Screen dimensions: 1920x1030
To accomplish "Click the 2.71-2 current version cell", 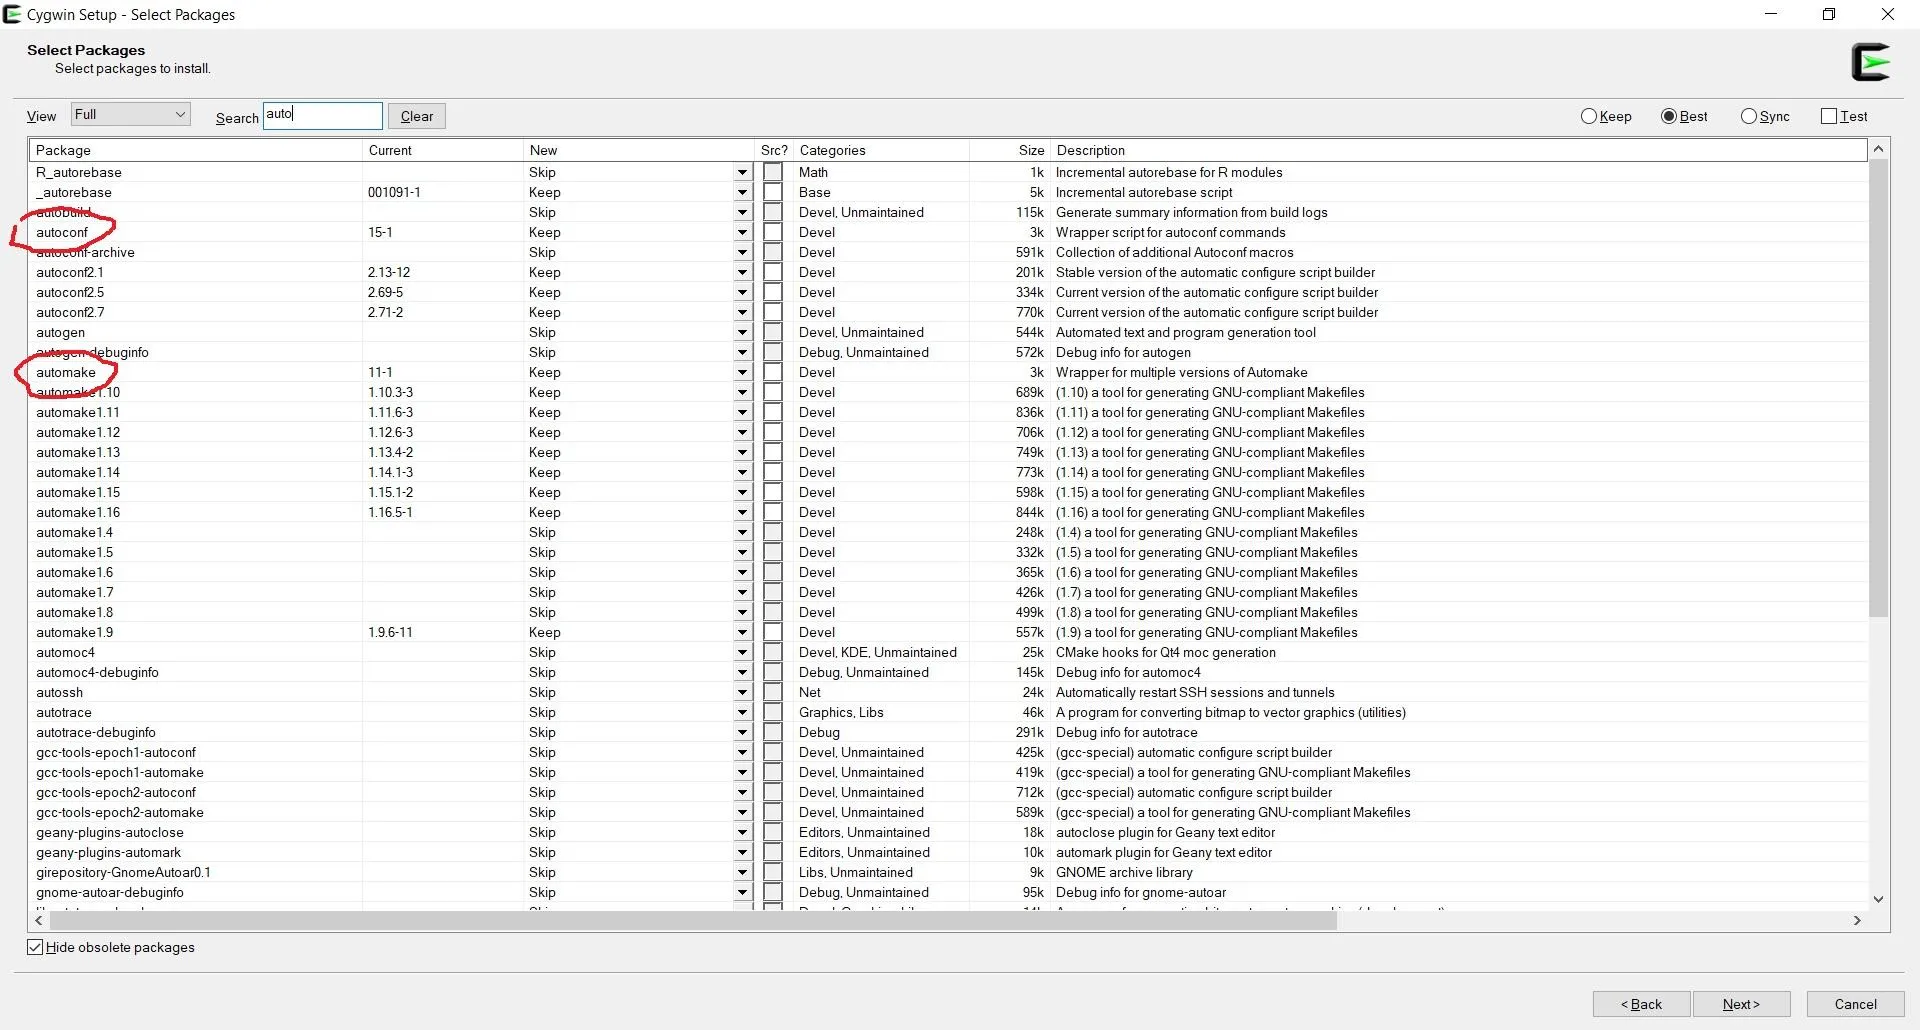I will click(385, 312).
